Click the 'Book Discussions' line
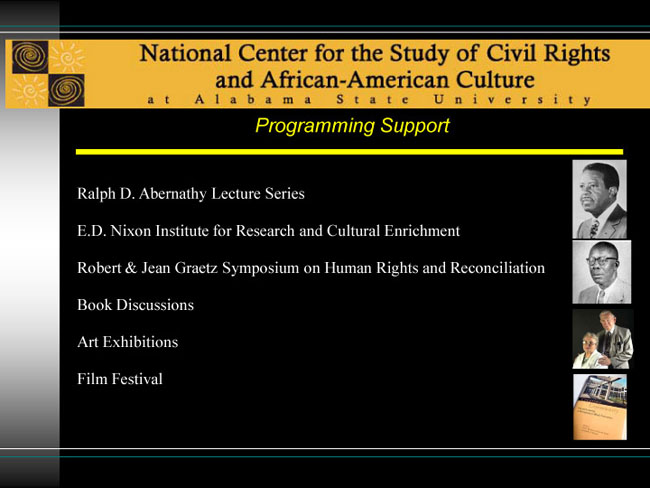This screenshot has height=488, width=650. click(136, 305)
